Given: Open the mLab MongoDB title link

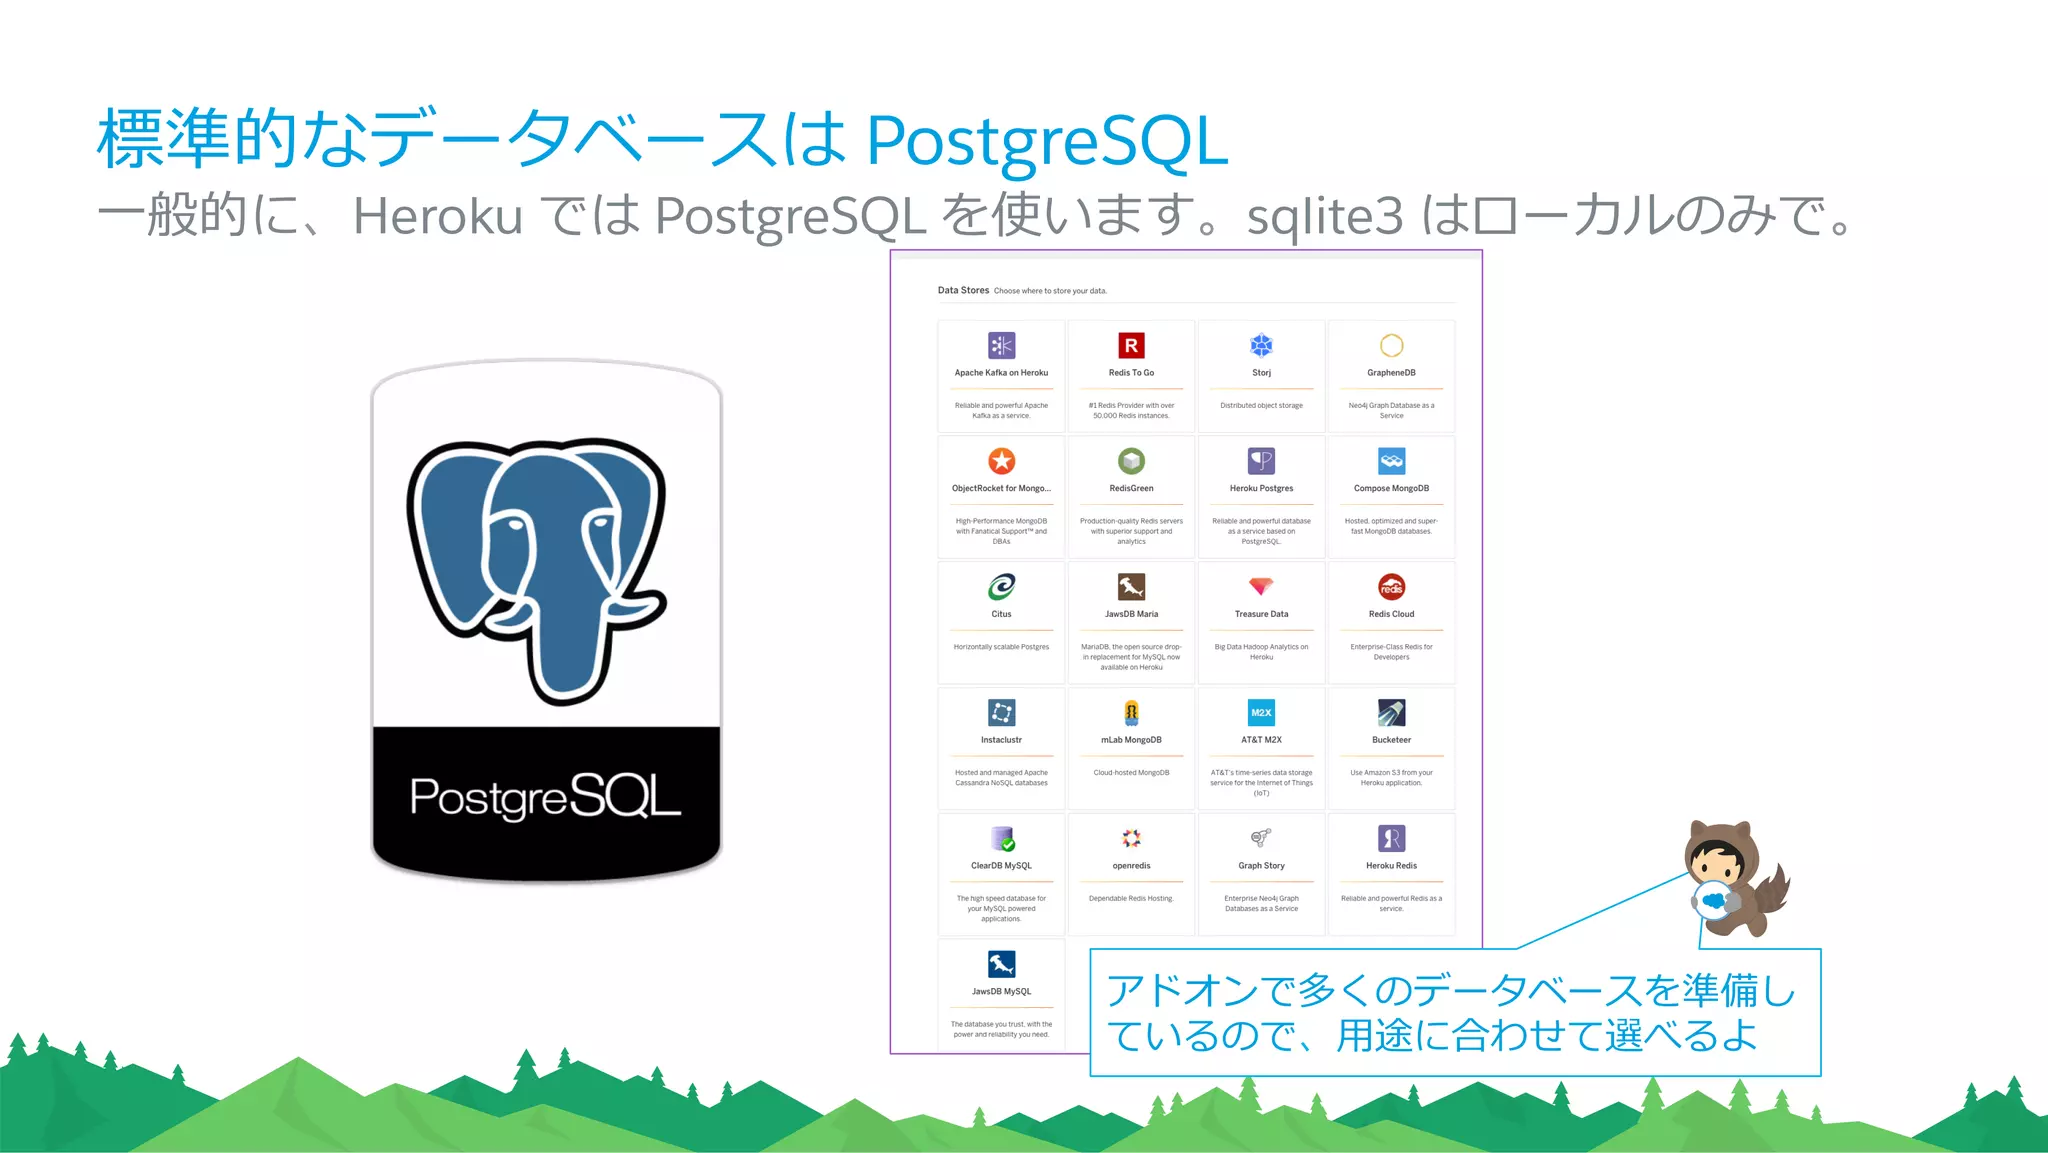Looking at the screenshot, I should (1131, 740).
